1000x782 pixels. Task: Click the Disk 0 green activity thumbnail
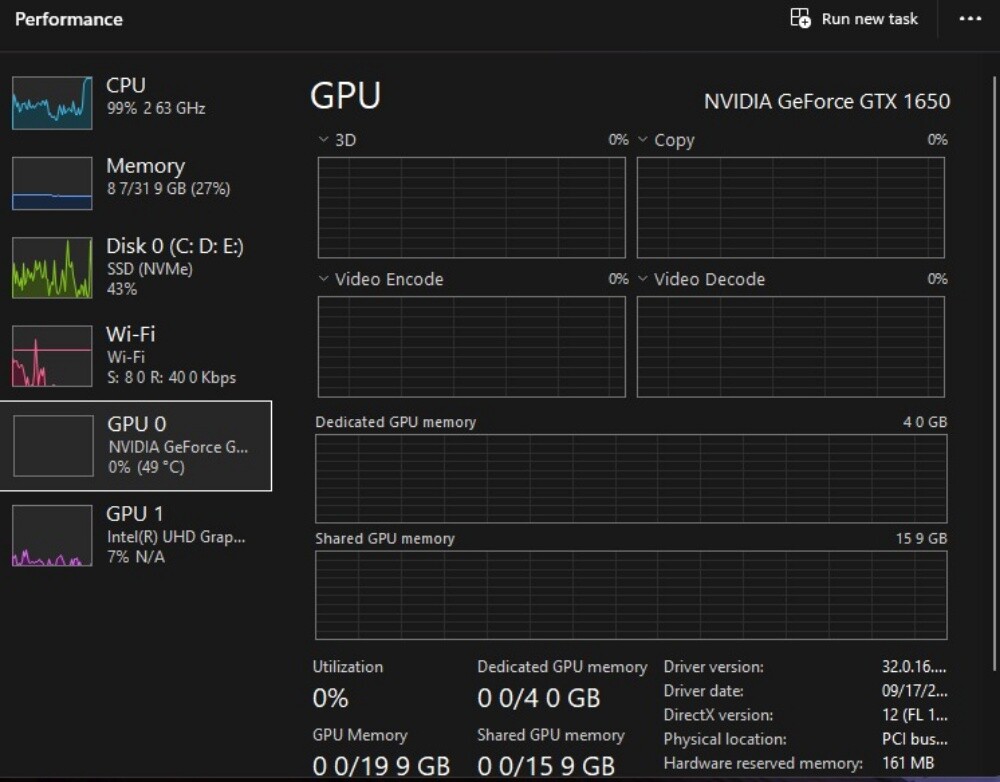click(52, 267)
